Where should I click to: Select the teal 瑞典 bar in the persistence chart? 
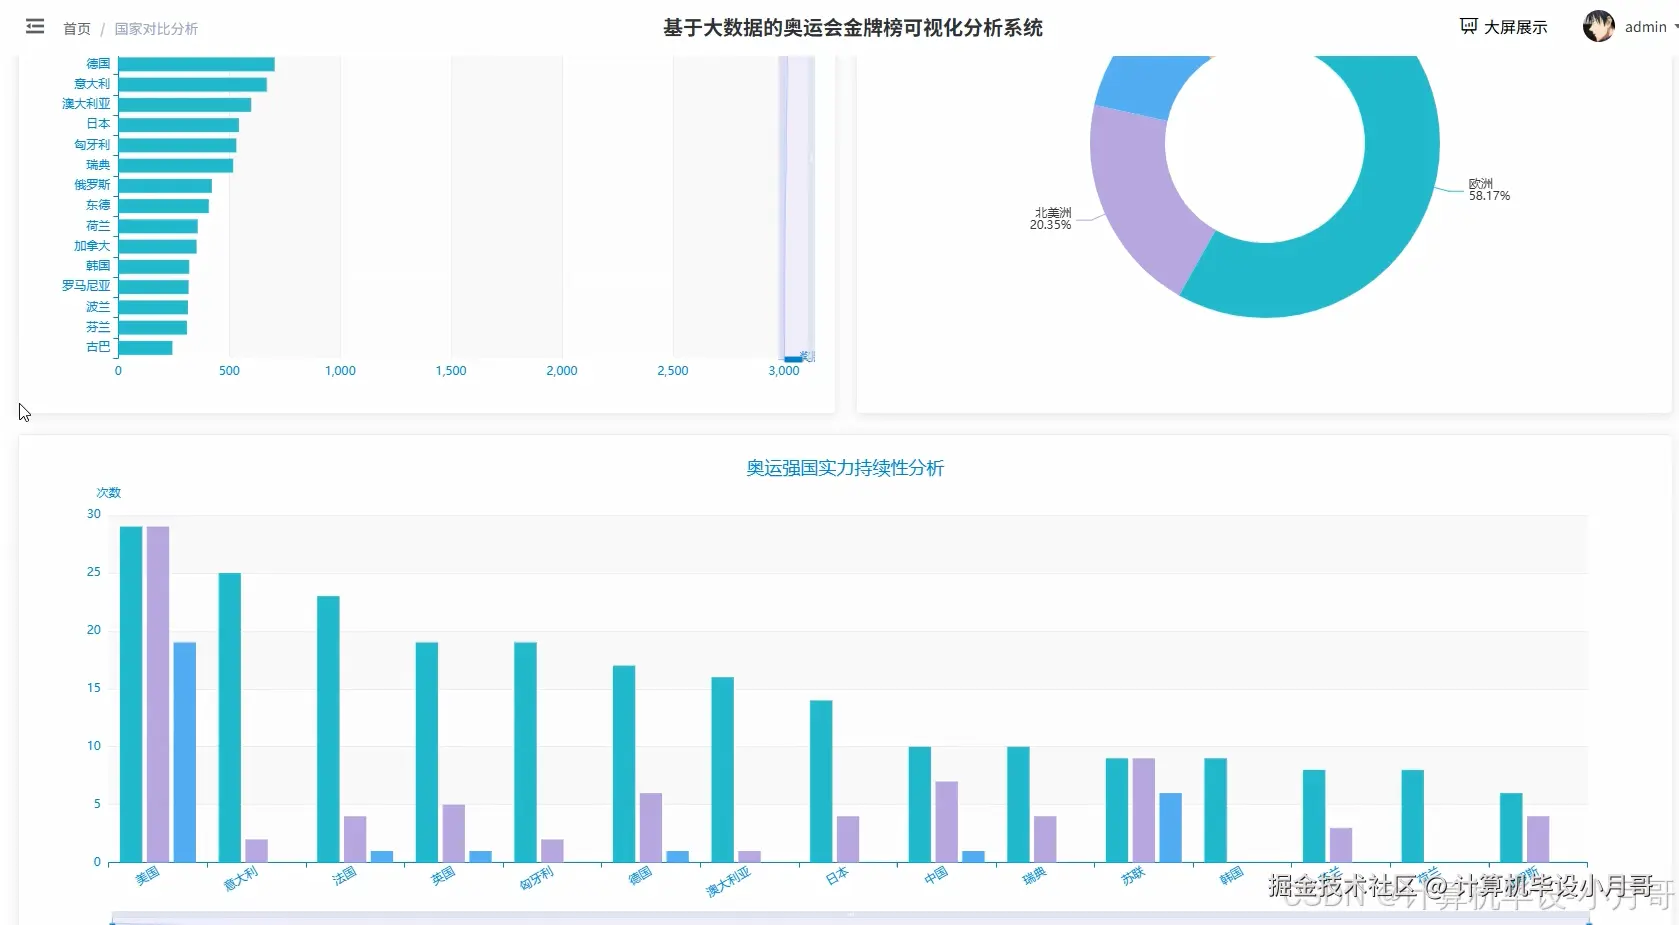[1018, 804]
